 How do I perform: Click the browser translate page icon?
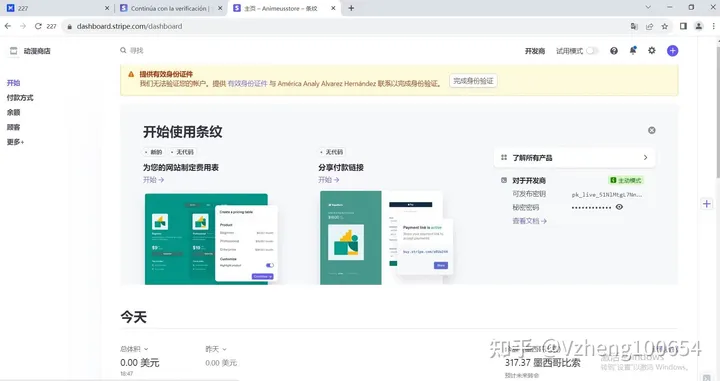click(634, 27)
